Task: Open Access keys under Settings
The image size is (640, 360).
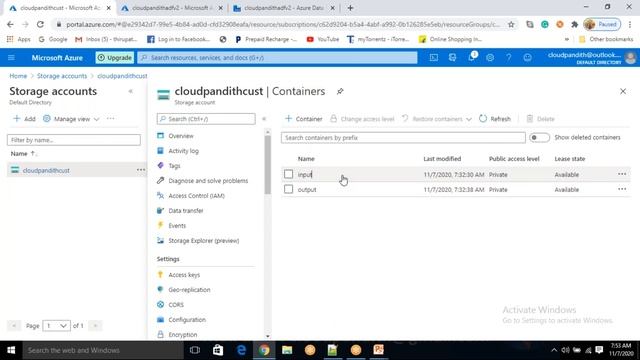Action: pyautogui.click(x=184, y=275)
